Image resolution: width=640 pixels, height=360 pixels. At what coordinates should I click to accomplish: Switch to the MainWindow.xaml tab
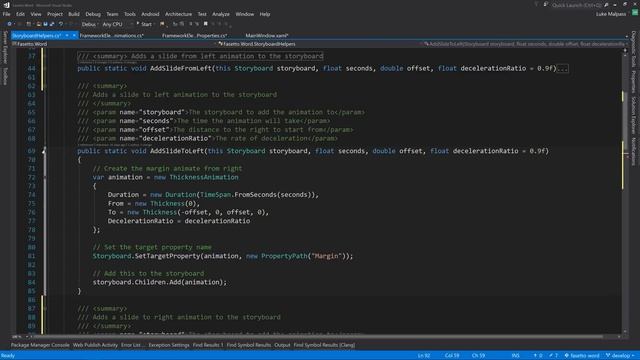pyautogui.click(x=267, y=36)
